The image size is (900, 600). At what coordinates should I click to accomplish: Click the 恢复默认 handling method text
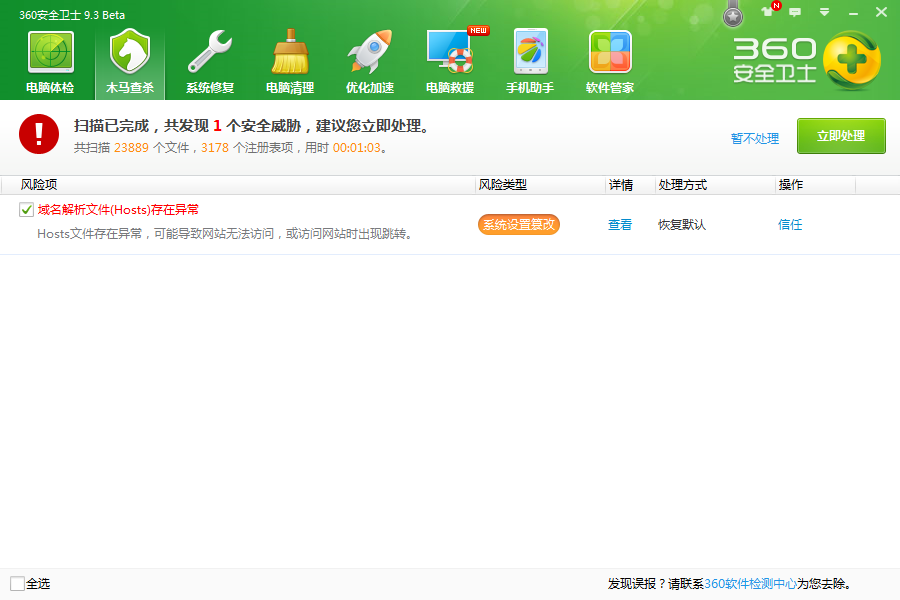682,224
